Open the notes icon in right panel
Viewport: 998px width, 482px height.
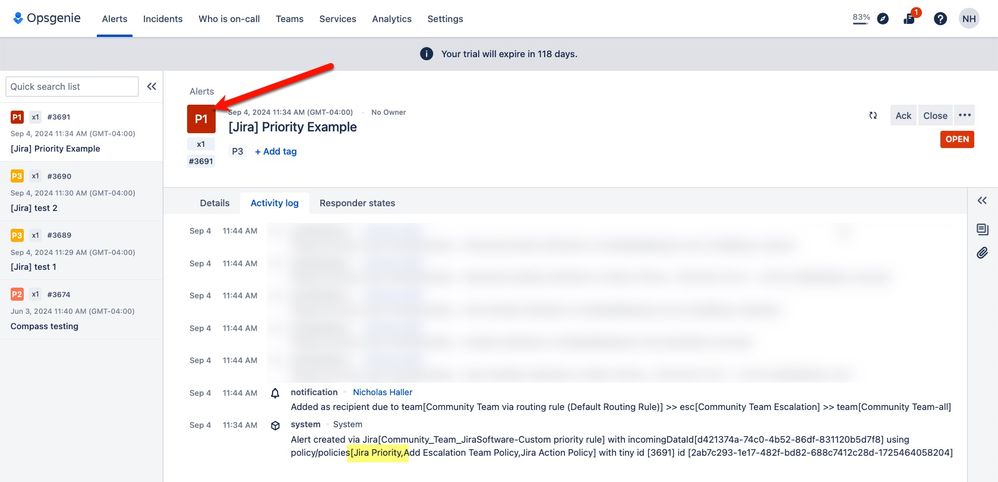click(x=982, y=229)
